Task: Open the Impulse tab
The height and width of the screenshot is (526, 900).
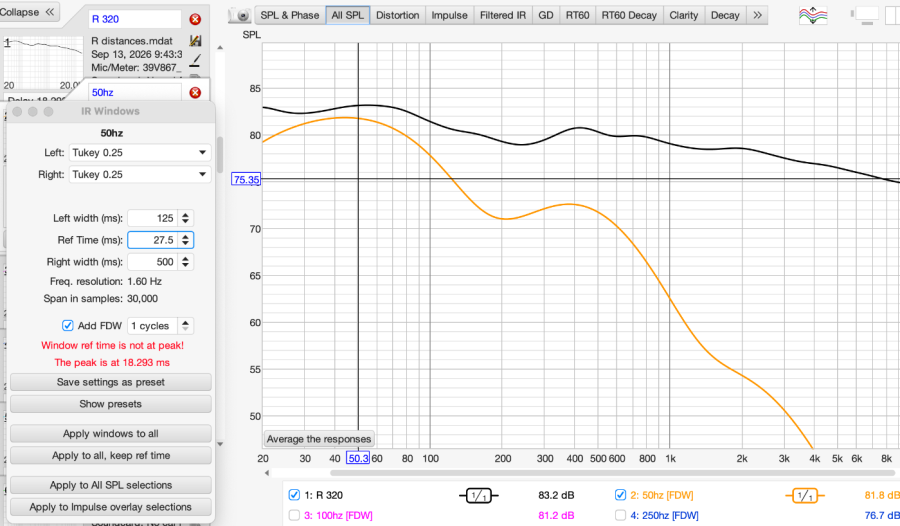Action: tap(449, 15)
